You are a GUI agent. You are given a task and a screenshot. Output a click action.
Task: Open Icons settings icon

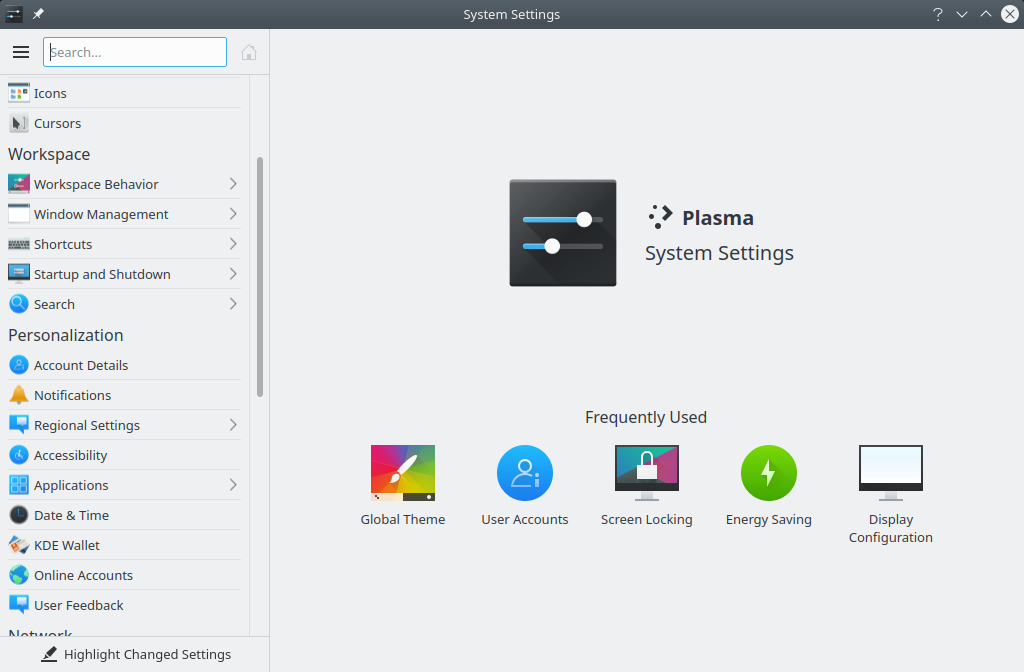19,93
